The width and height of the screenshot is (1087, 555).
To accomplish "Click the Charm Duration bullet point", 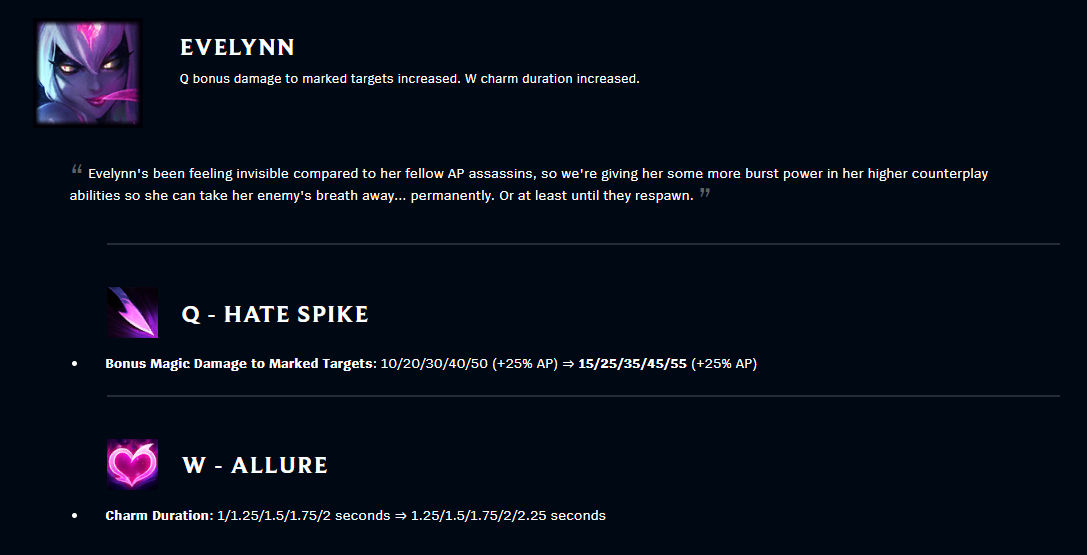I will click(75, 516).
